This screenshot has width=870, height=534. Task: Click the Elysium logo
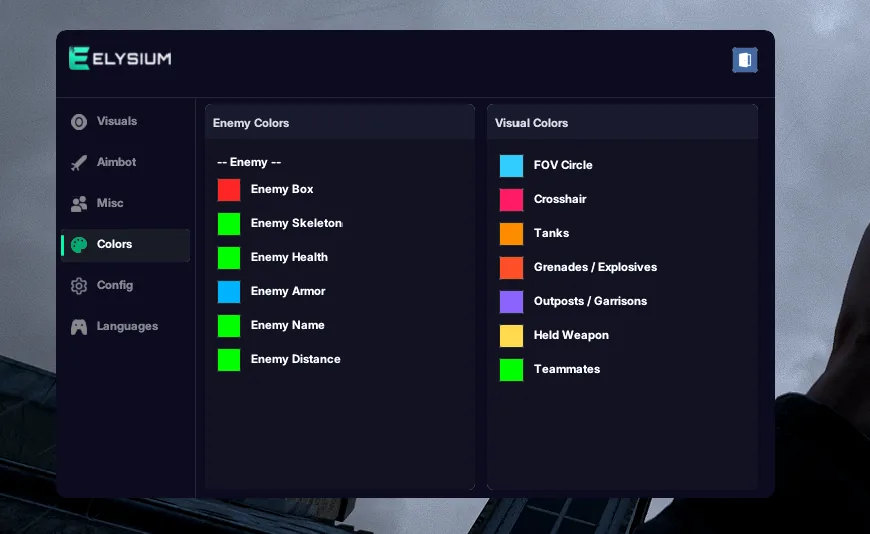pos(120,58)
